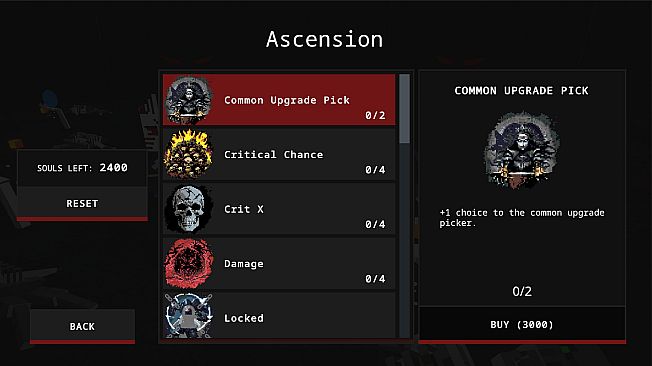Click the upgrade description text
The height and width of the screenshot is (366, 652).
click(x=522, y=218)
